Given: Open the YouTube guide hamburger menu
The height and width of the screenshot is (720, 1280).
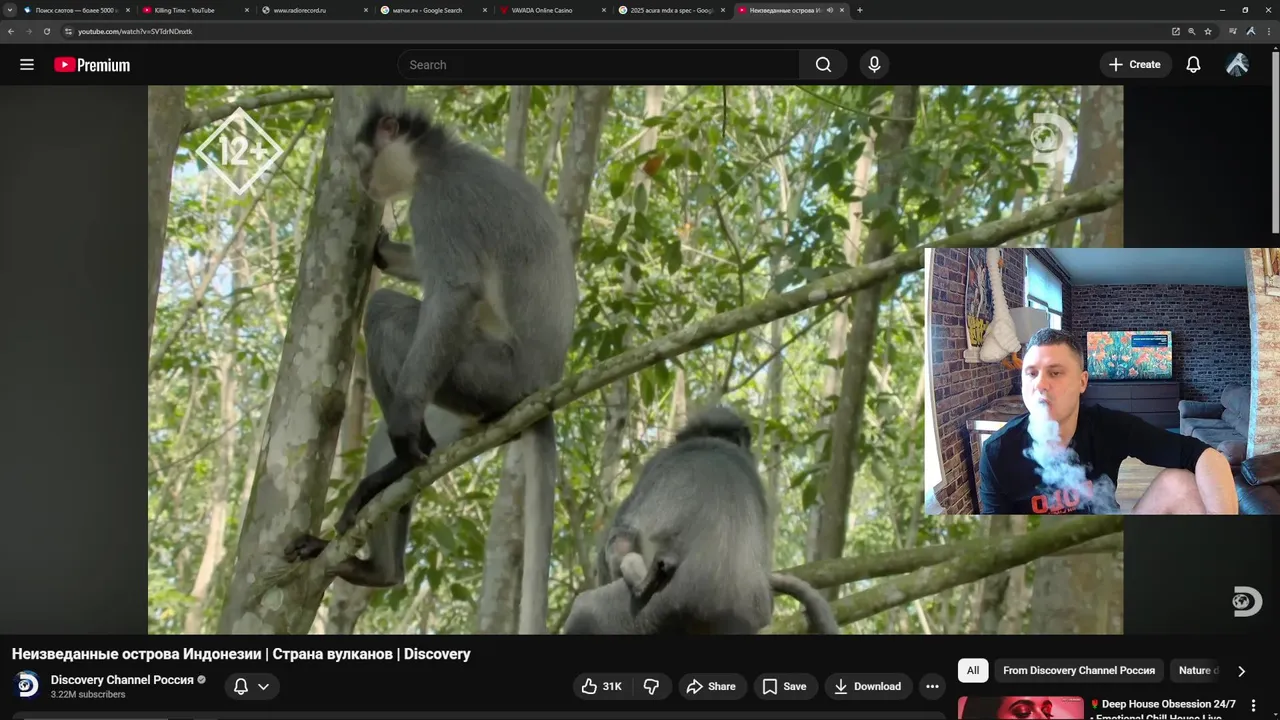Looking at the screenshot, I should (27, 65).
